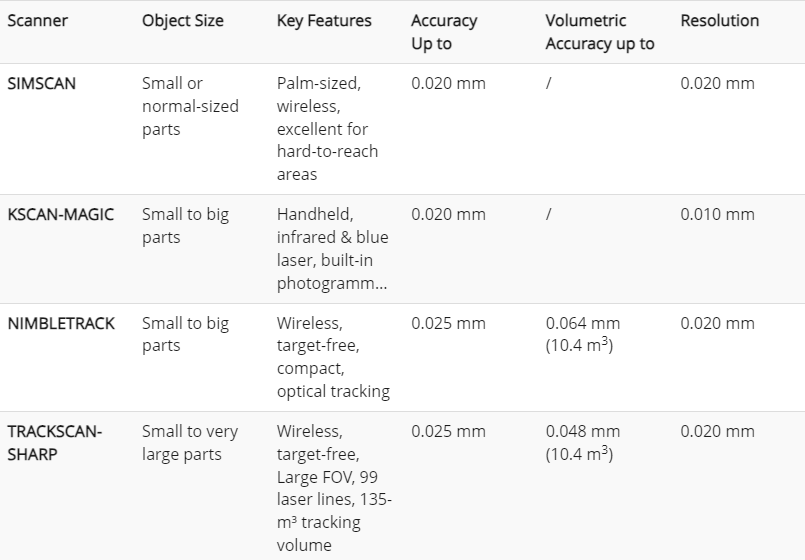This screenshot has width=805, height=560.
Task: Select the NIMBLETRACK scanner name
Action: (61, 323)
